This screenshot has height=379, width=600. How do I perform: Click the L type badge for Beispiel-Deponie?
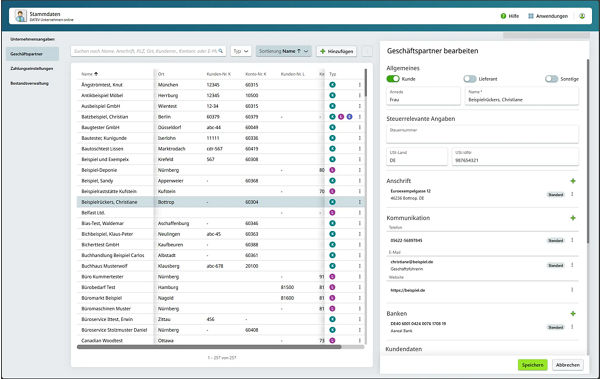[332, 170]
